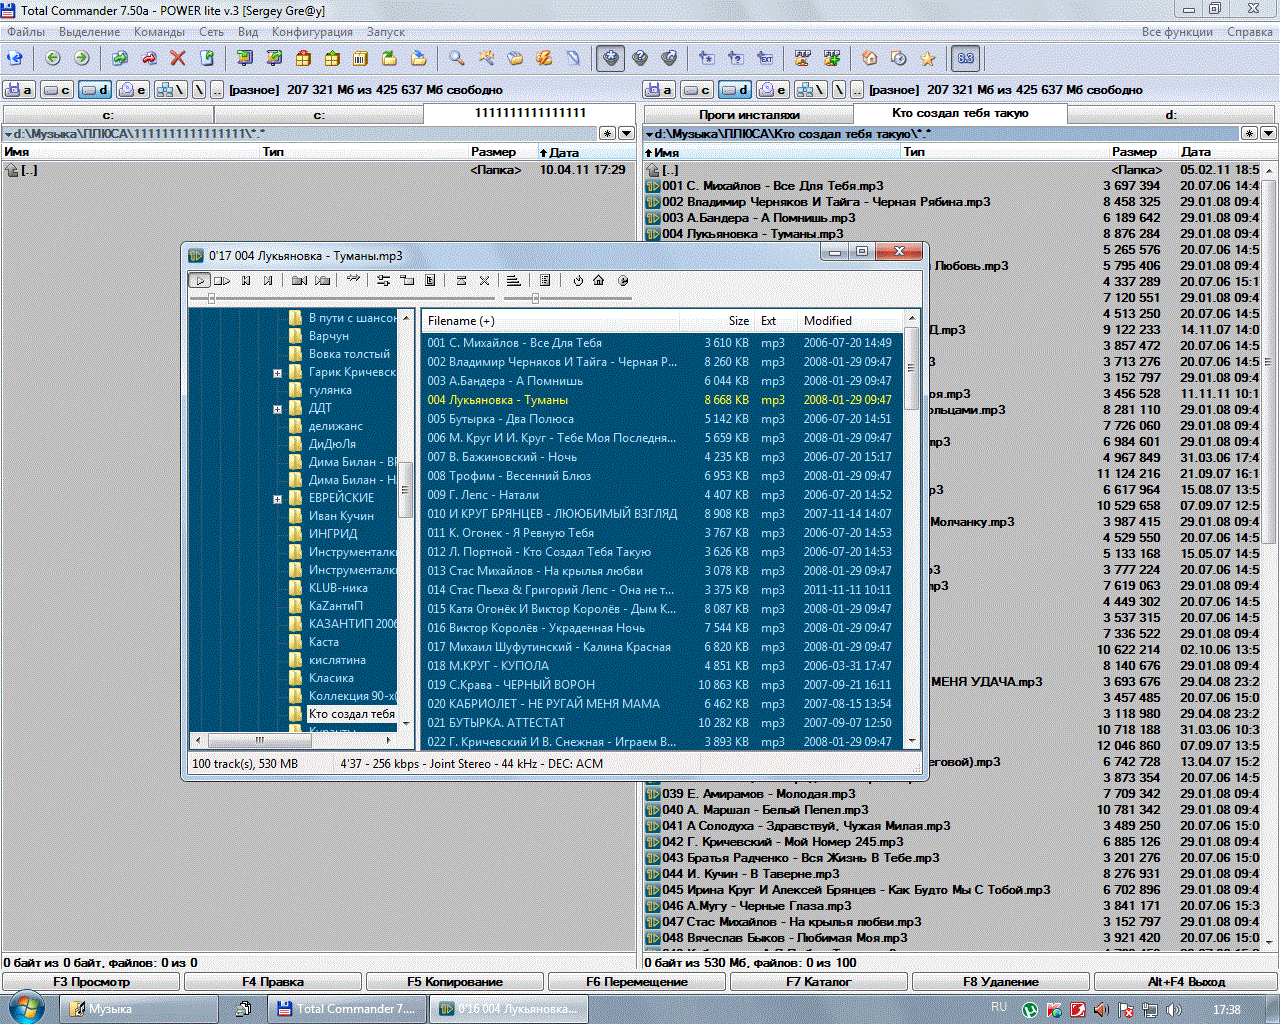The height and width of the screenshot is (1024, 1280).
Task: Select drive a in right panel drive bar
Action: (x=659, y=90)
